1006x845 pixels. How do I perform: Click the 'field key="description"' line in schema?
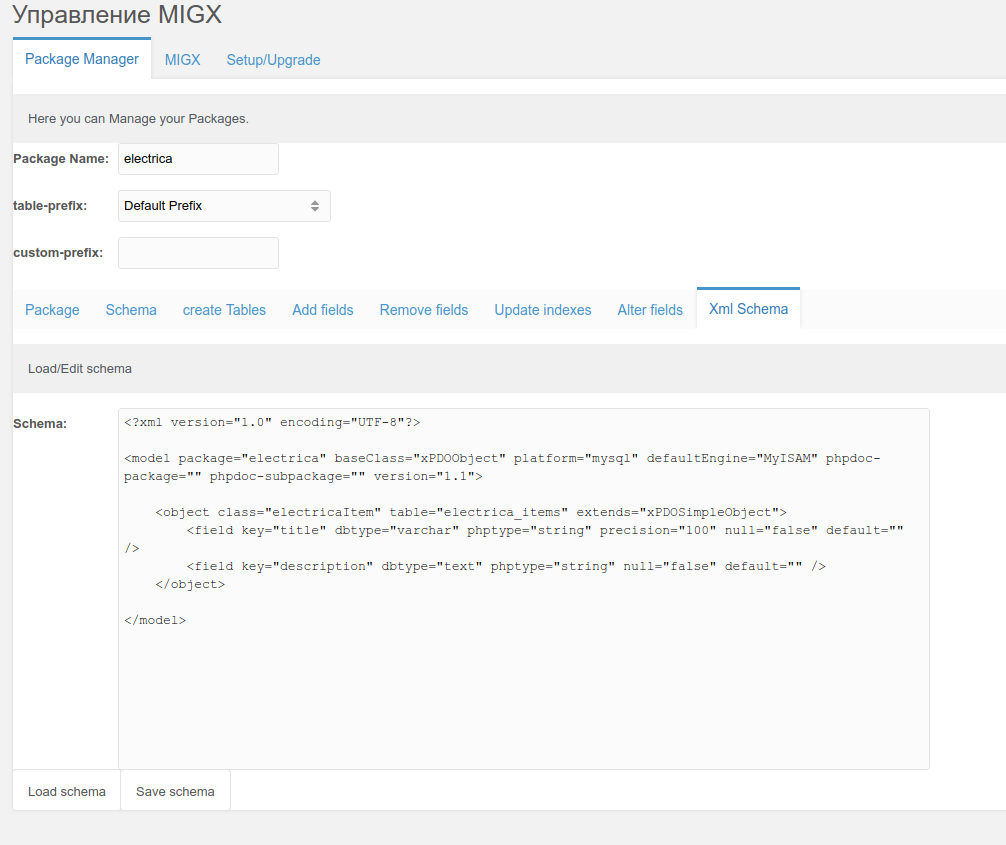pyautogui.click(x=506, y=567)
